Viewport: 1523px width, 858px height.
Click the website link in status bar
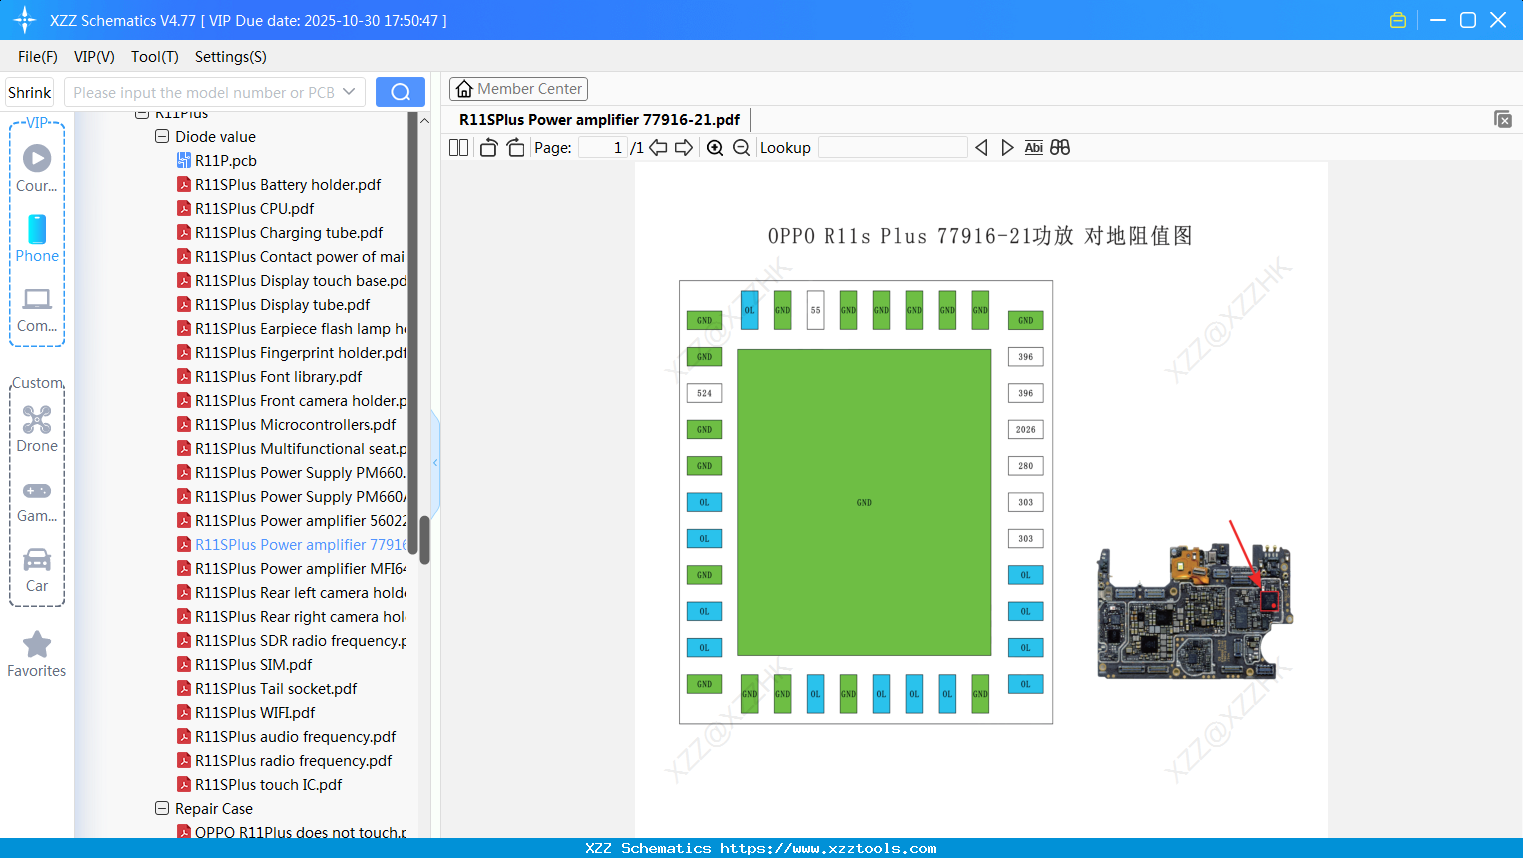[828, 848]
